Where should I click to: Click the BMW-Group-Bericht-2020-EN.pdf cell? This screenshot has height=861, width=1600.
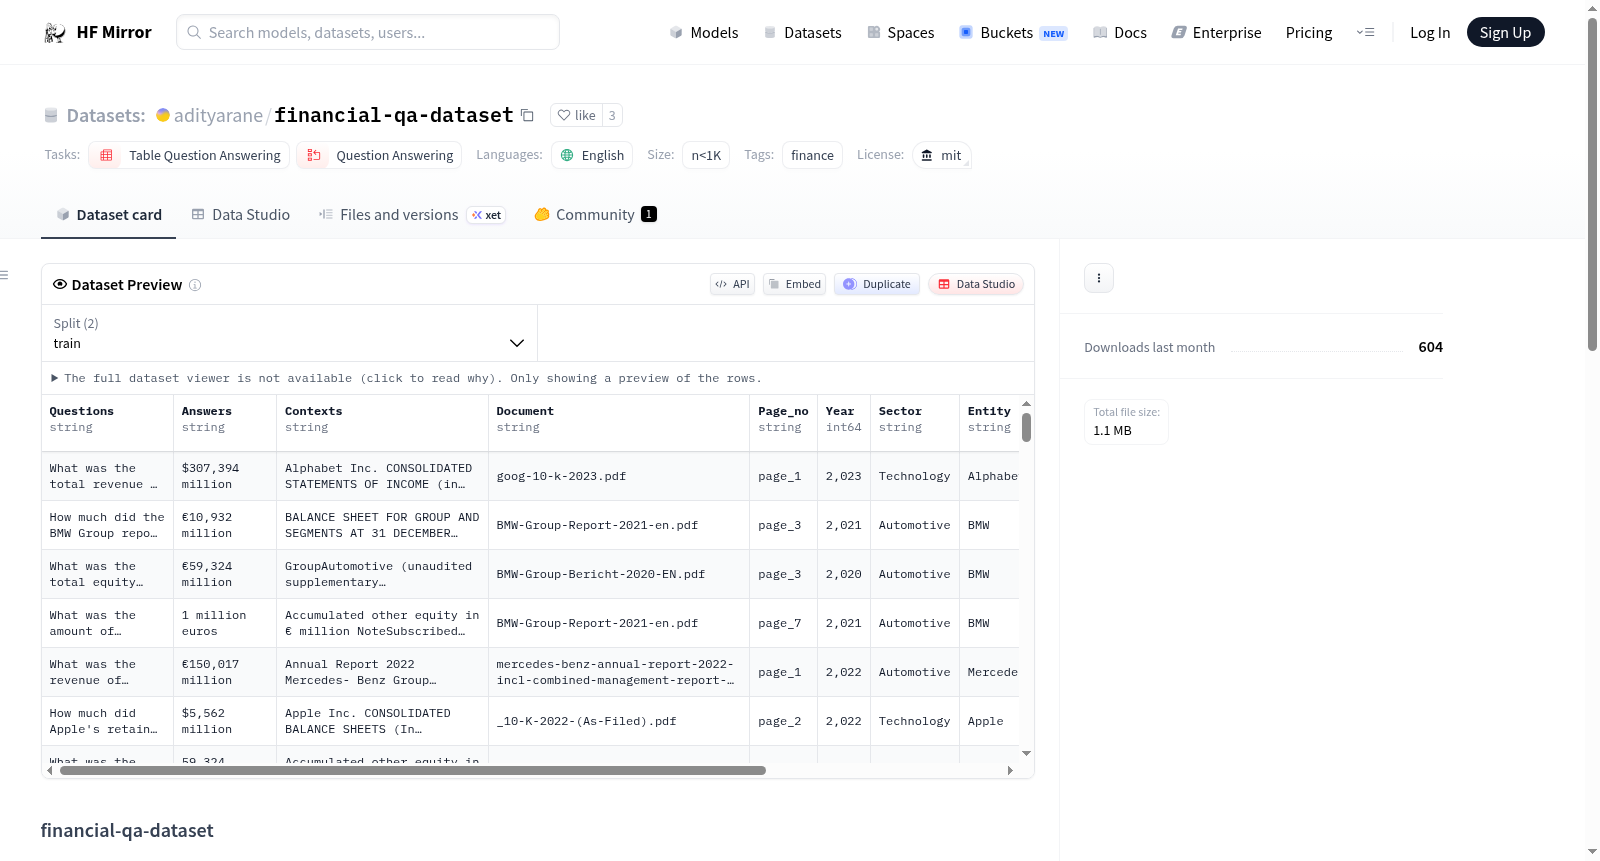pos(619,575)
